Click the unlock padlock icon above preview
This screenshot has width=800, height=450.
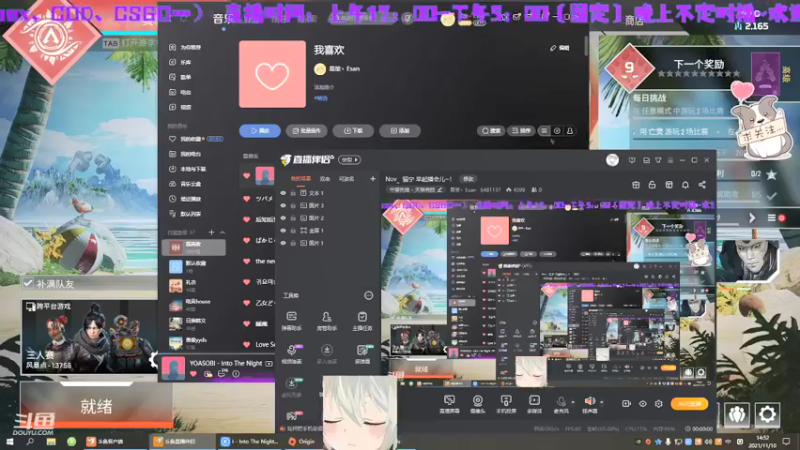click(x=652, y=185)
